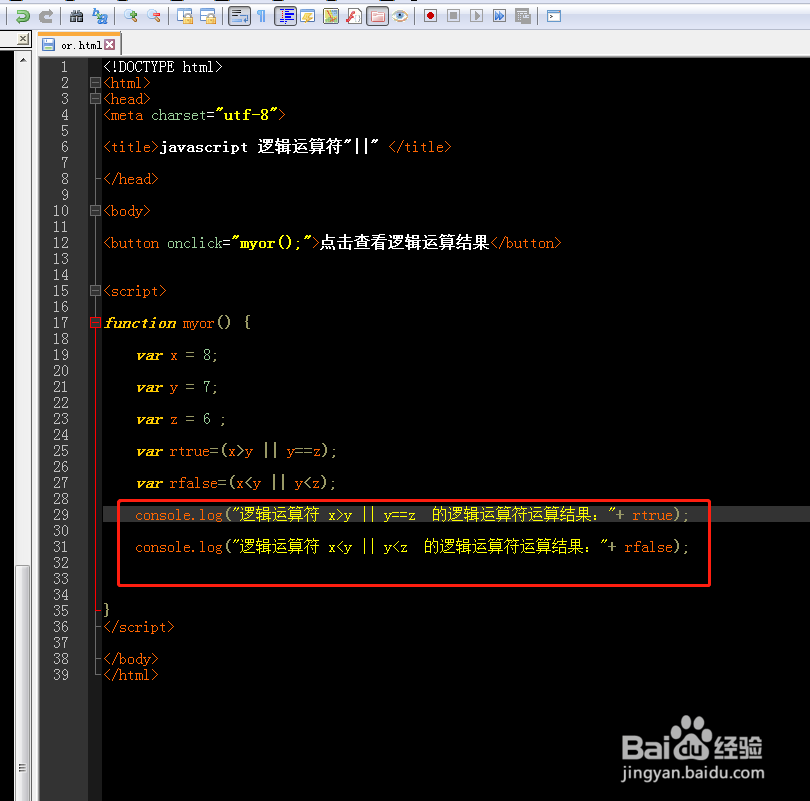Toggle the indent guide display
This screenshot has width=810, height=801.
pos(285,17)
